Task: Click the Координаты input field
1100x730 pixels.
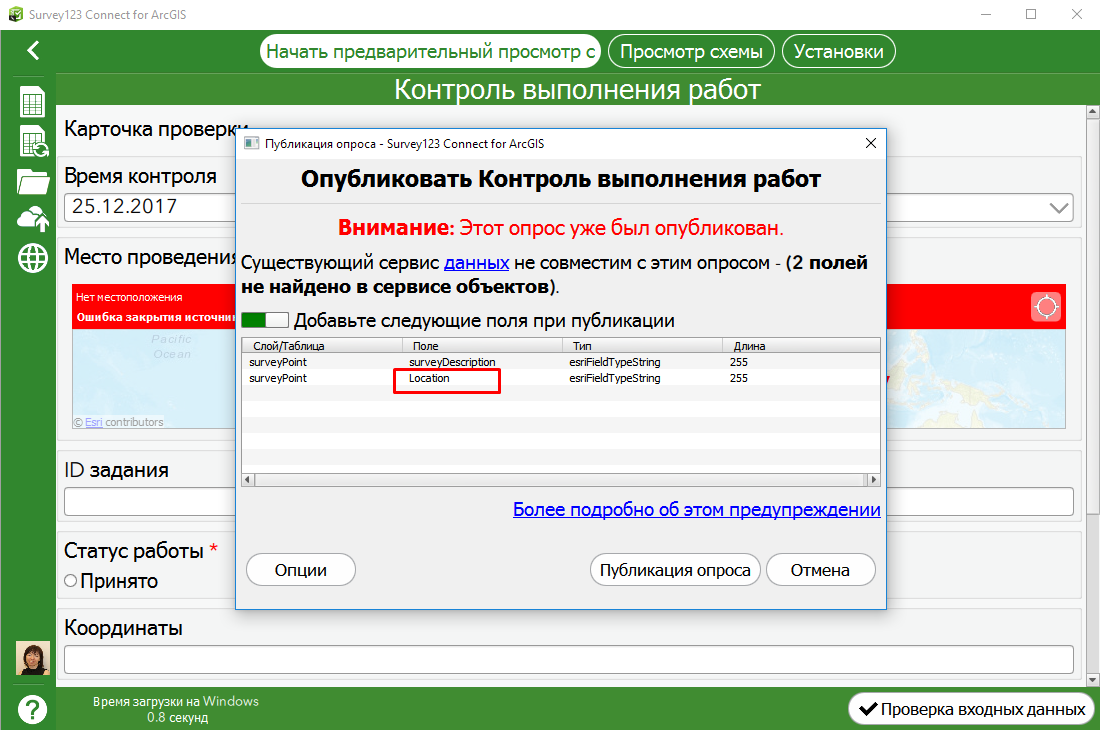Action: 569,659
